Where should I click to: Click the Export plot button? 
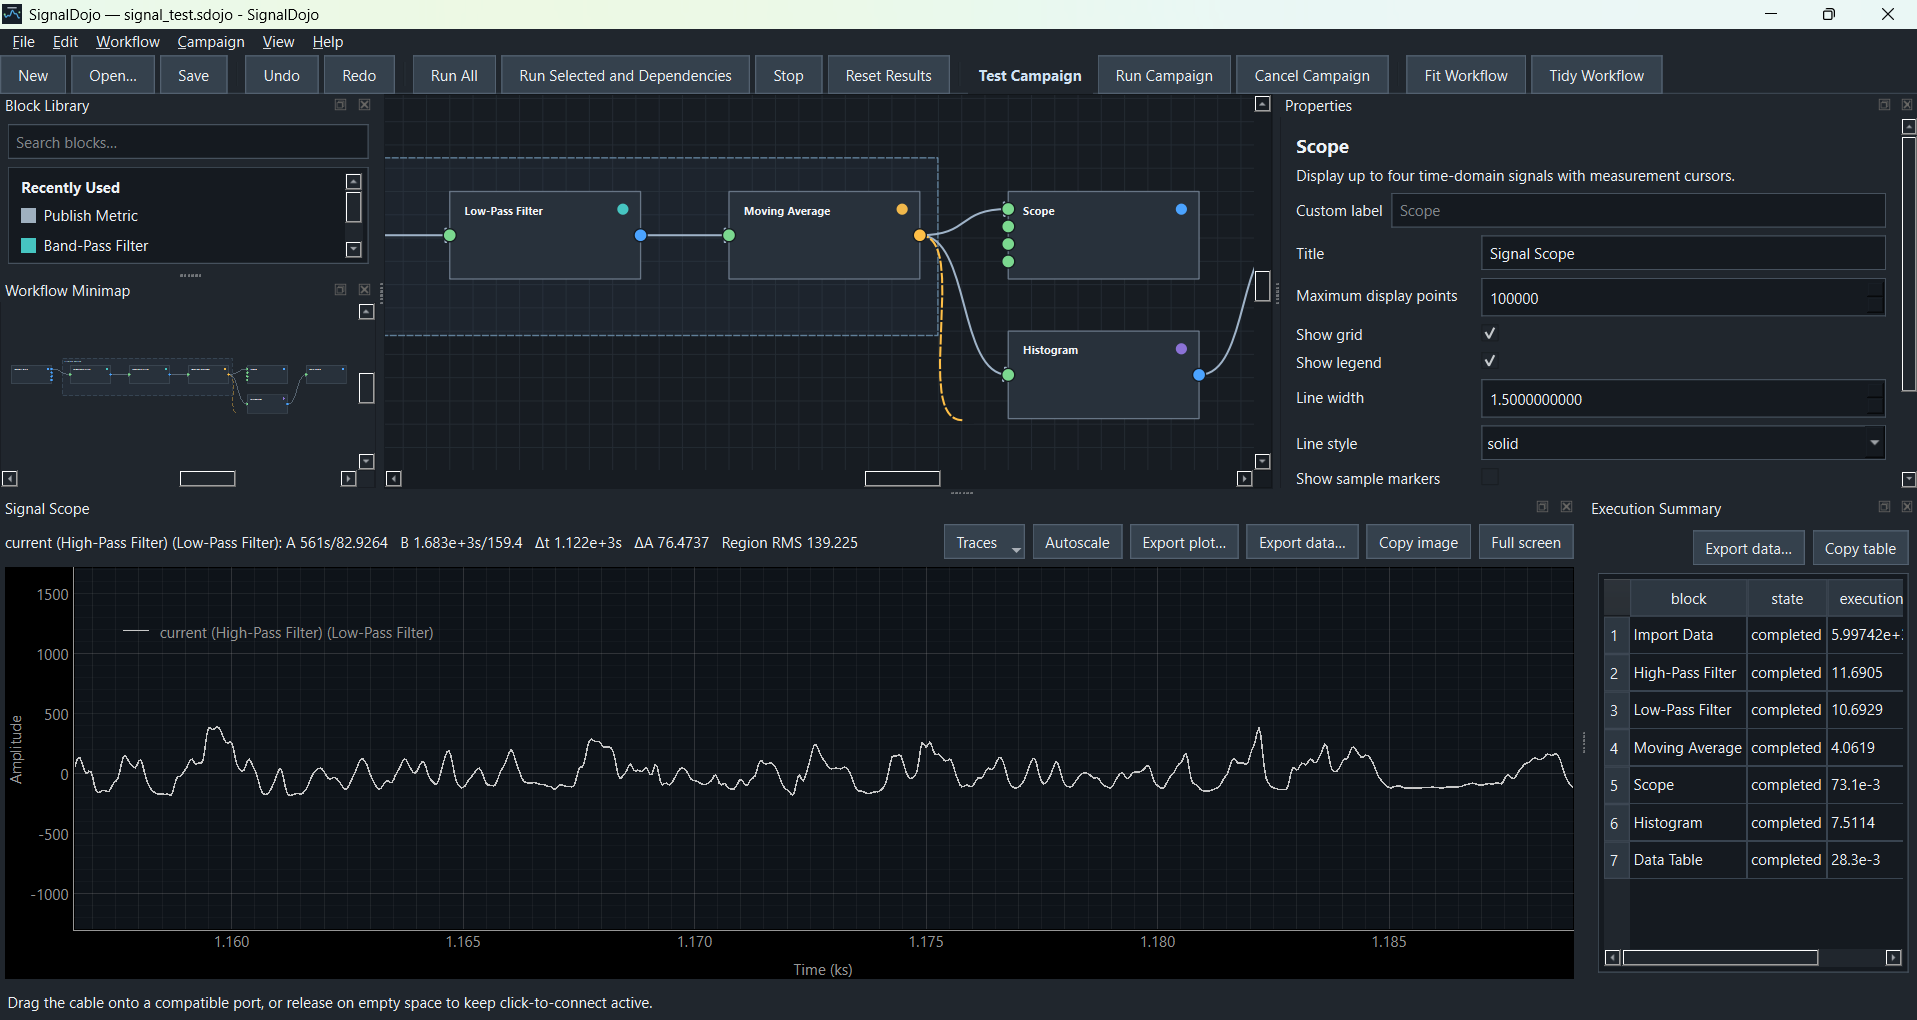tap(1184, 543)
